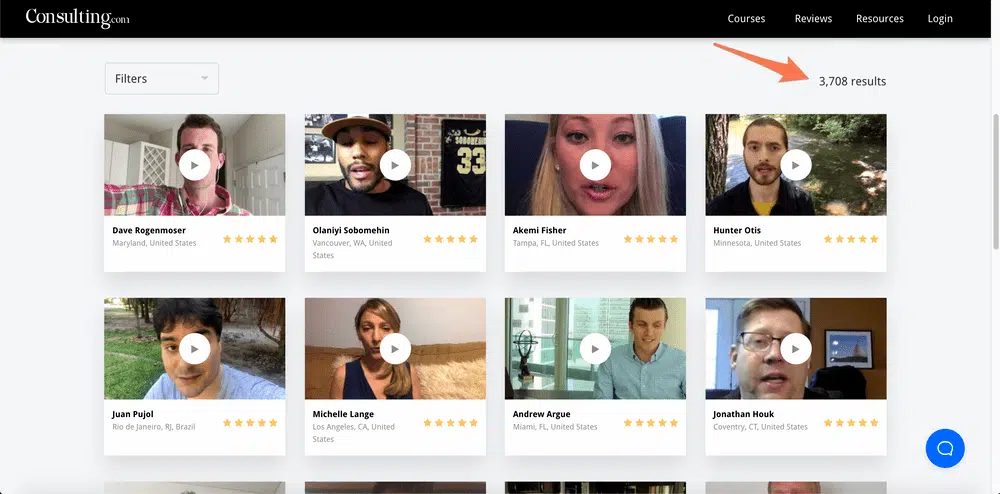The height and width of the screenshot is (494, 1000).
Task: Play Hunter Otis's video review
Action: click(795, 165)
